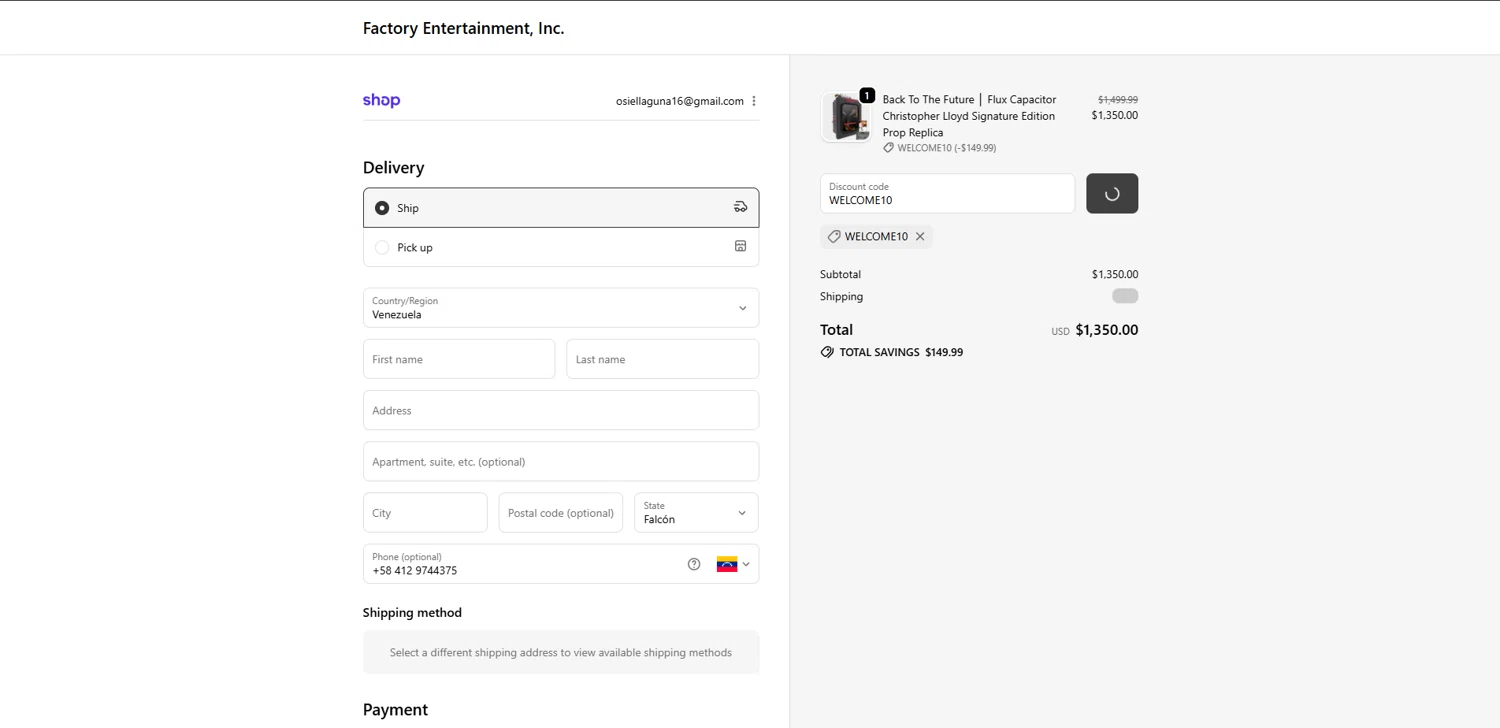Click the Shipping method heading
1500x728 pixels.
(412, 613)
